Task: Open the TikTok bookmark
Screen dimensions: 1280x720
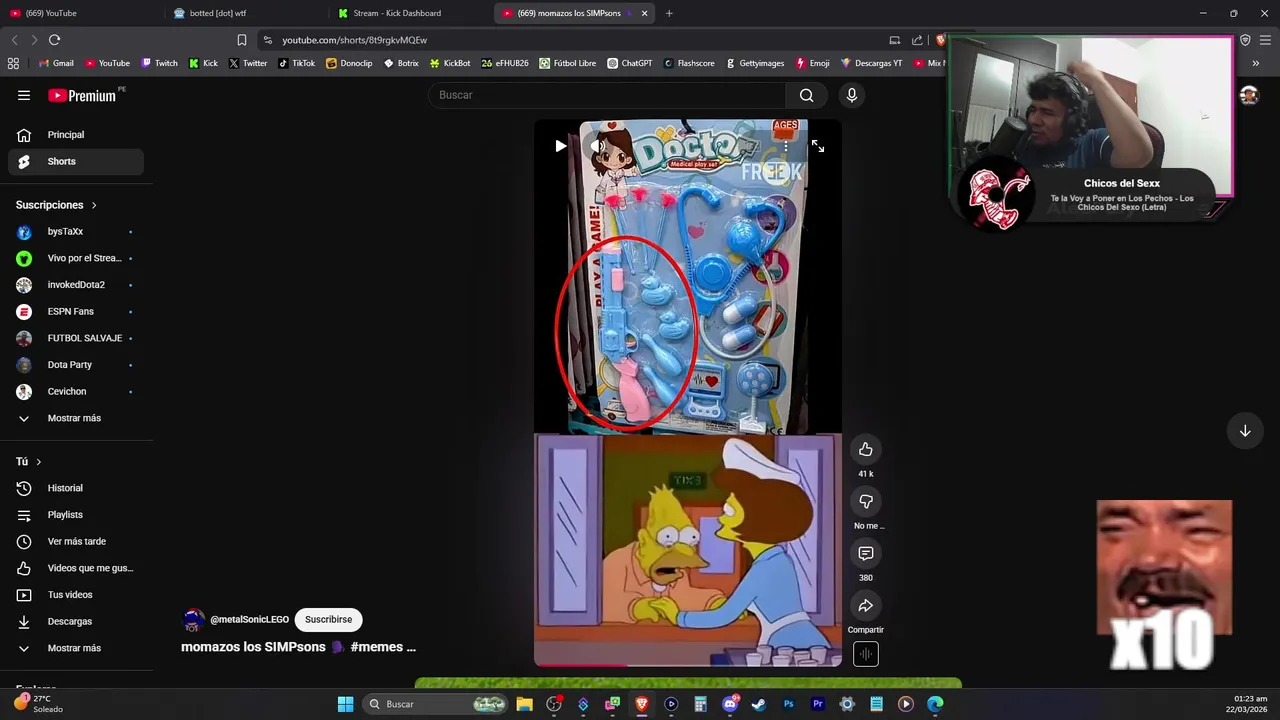Action: coord(296,63)
